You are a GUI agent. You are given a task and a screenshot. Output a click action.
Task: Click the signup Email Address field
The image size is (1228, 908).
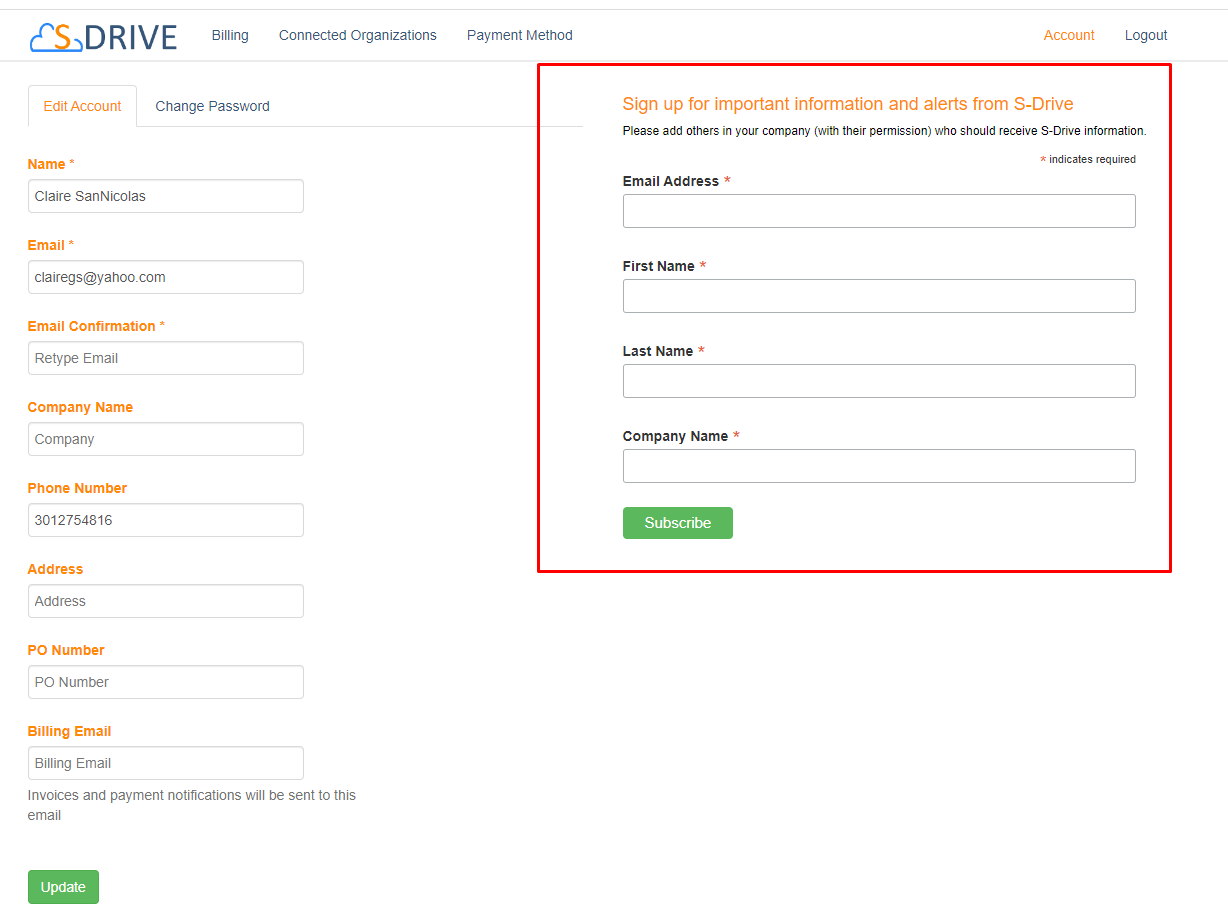tap(878, 211)
